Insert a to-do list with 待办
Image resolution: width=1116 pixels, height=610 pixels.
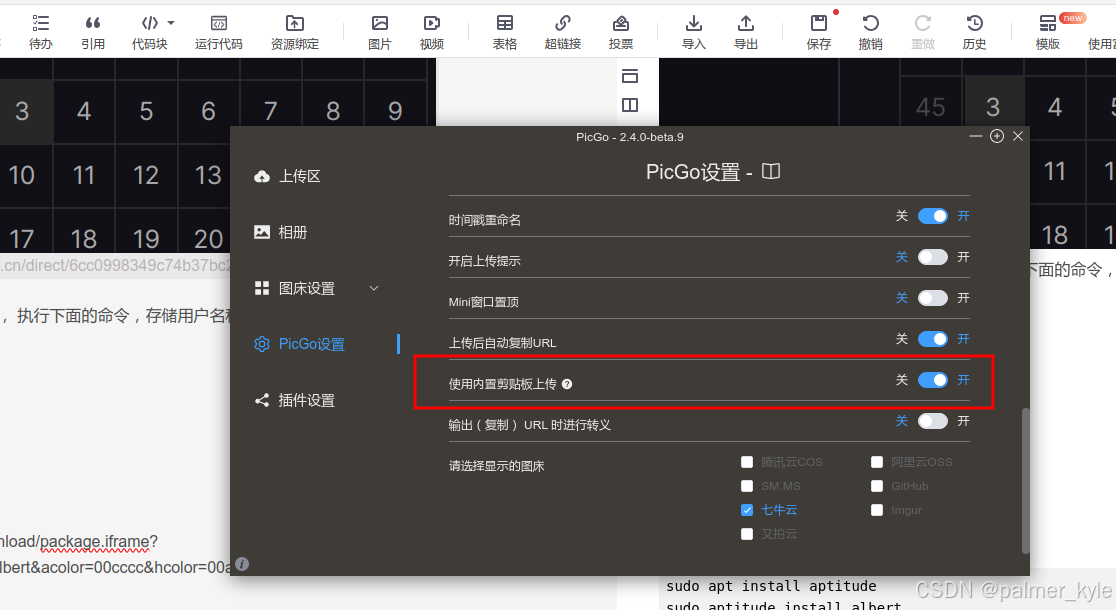tap(41, 33)
